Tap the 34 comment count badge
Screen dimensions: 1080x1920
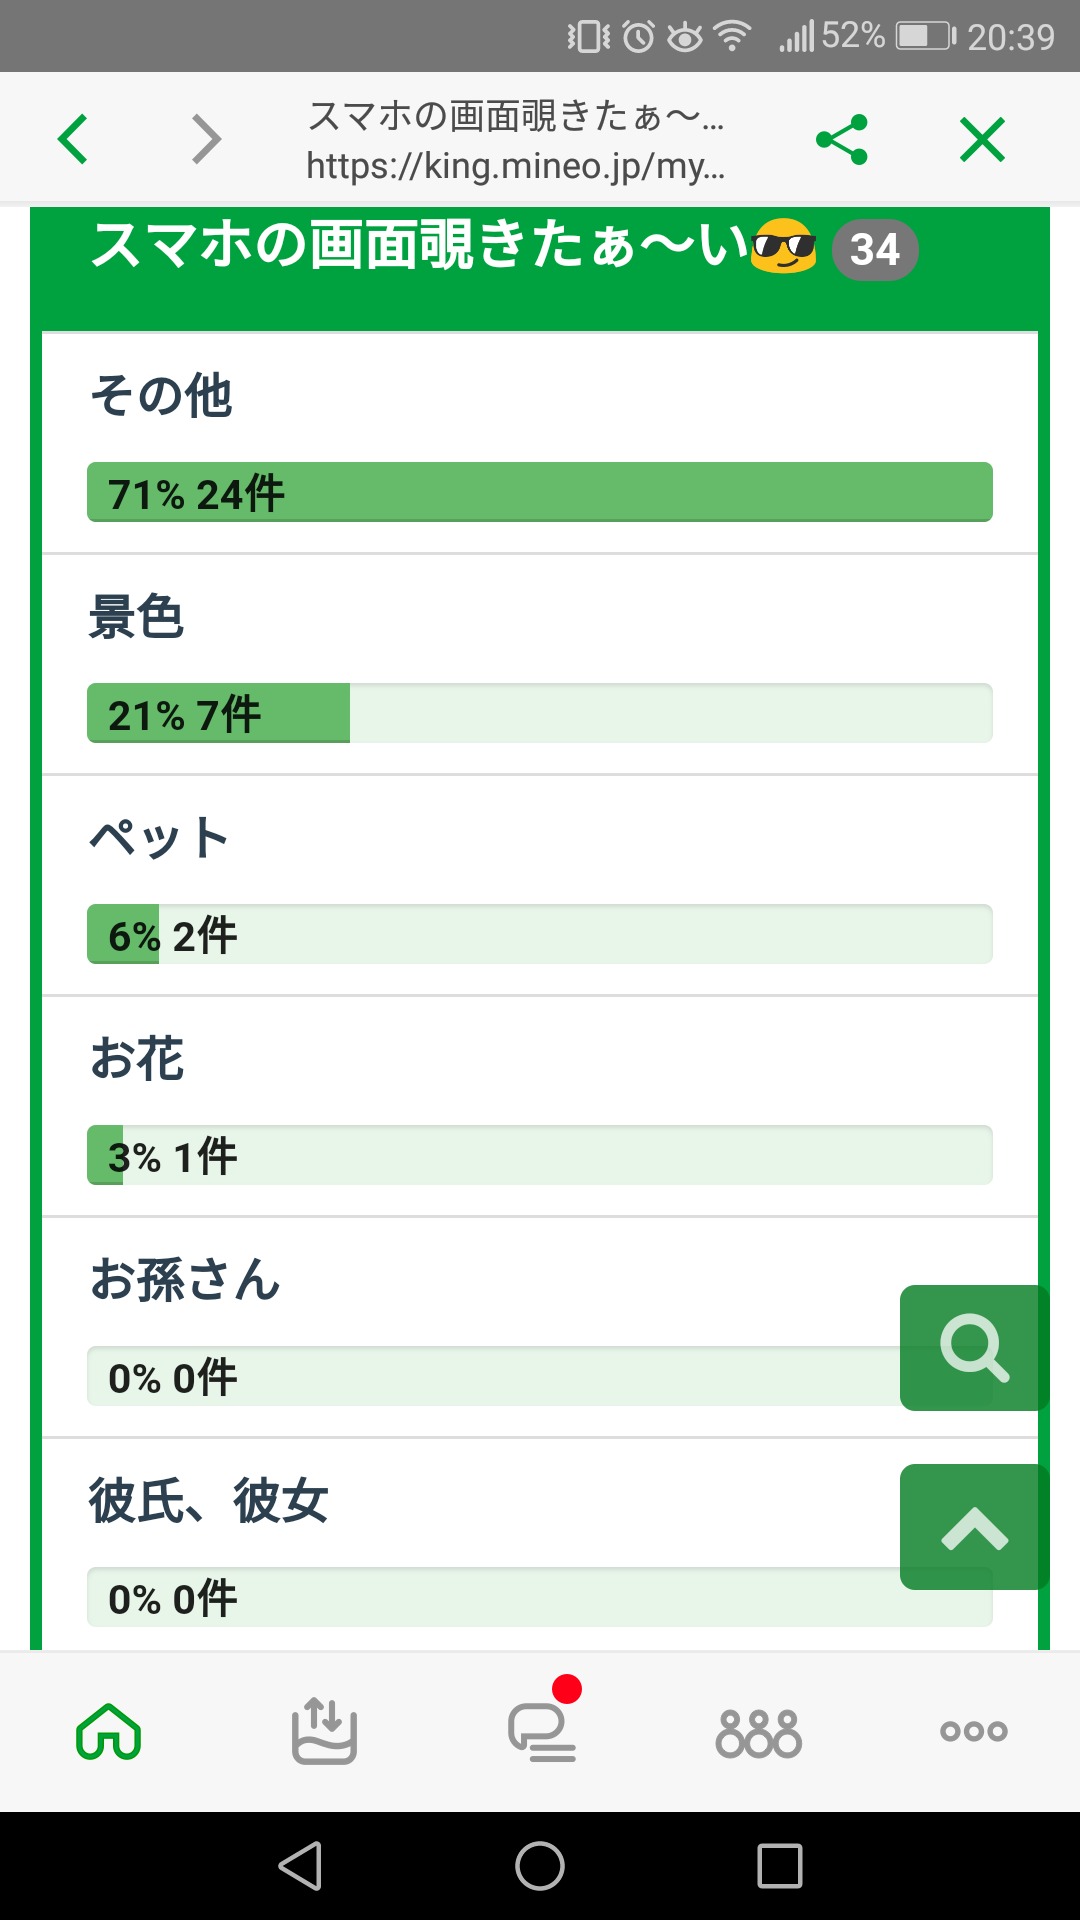pyautogui.click(x=875, y=249)
